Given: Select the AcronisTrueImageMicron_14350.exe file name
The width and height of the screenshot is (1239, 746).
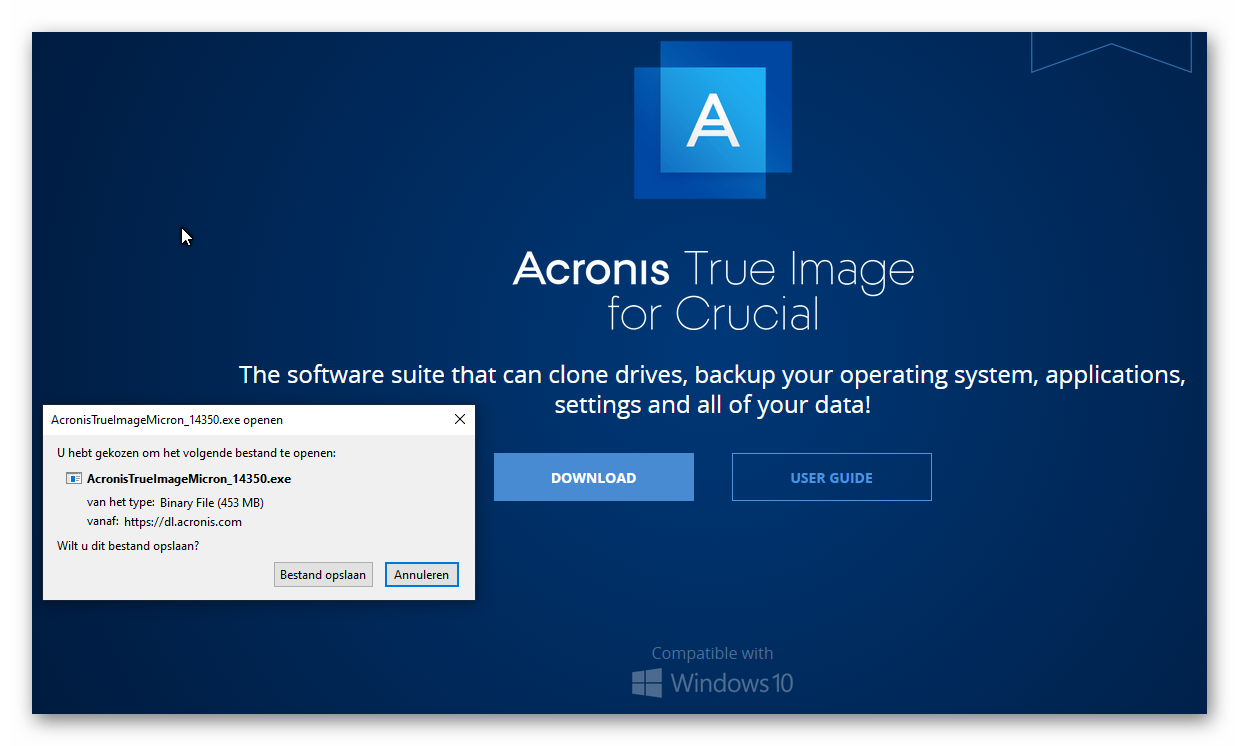Looking at the screenshot, I should [189, 479].
